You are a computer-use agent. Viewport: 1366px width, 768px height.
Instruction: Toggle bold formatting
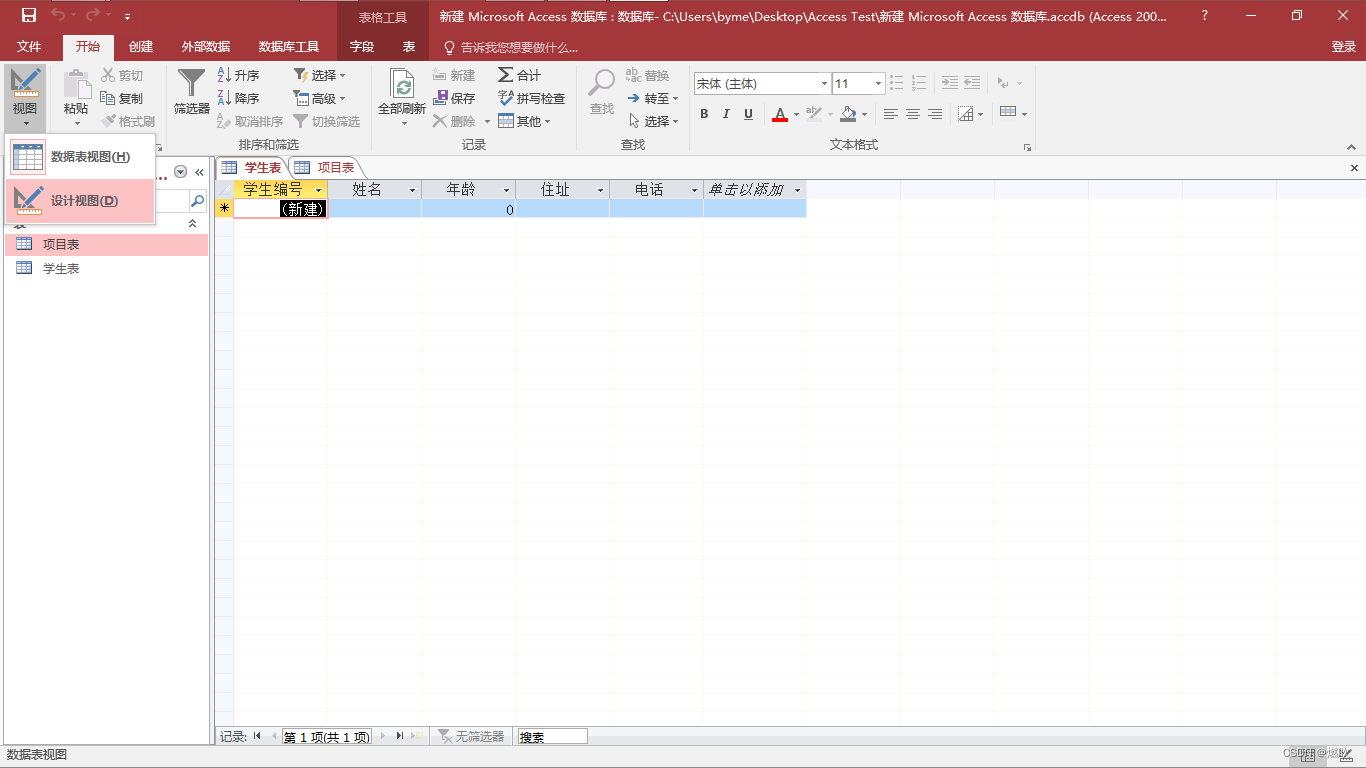point(704,114)
